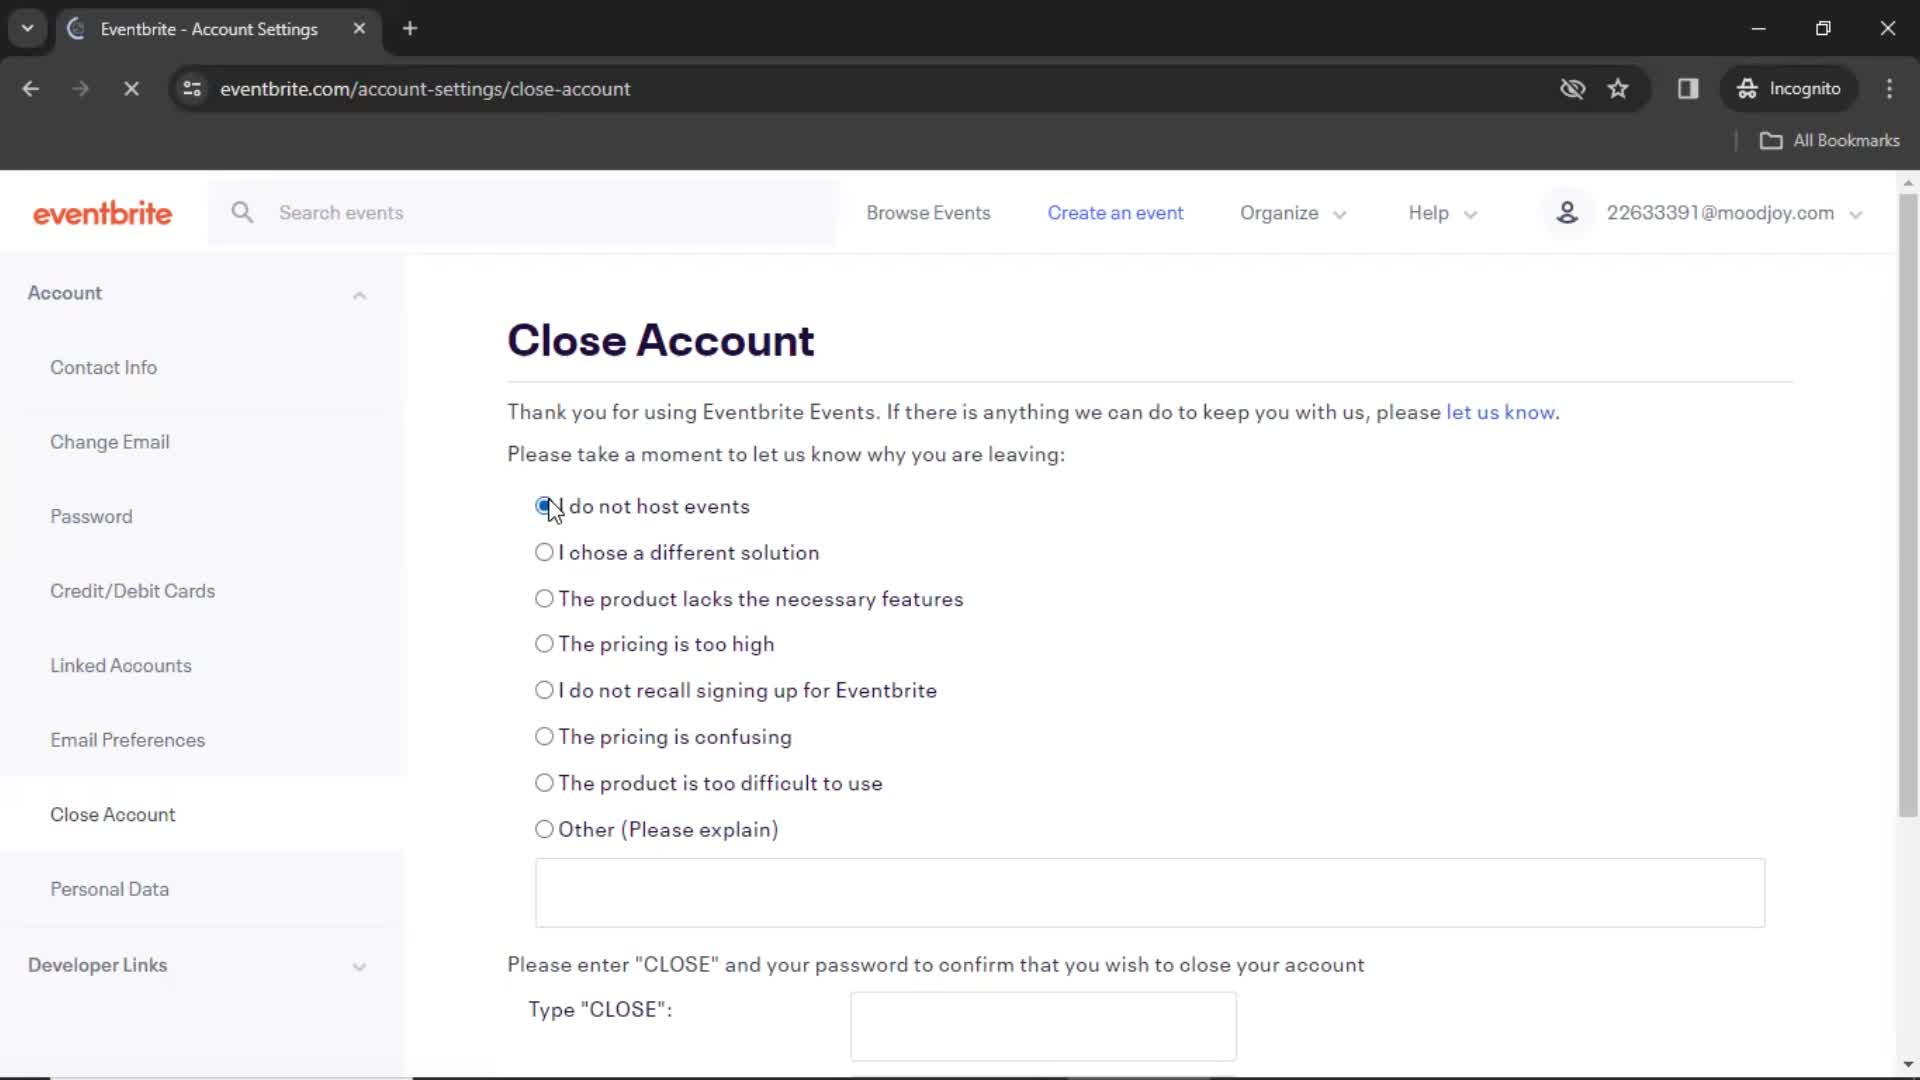Pick 'The product is too difficult to use'
This screenshot has height=1080, width=1920.
(544, 783)
